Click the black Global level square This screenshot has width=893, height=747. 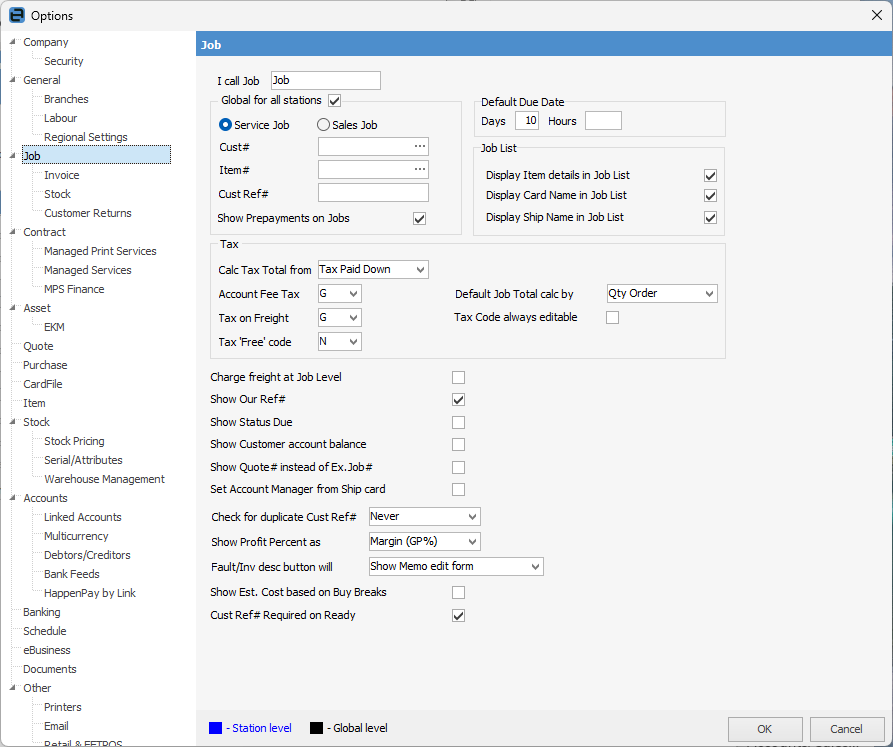317,728
